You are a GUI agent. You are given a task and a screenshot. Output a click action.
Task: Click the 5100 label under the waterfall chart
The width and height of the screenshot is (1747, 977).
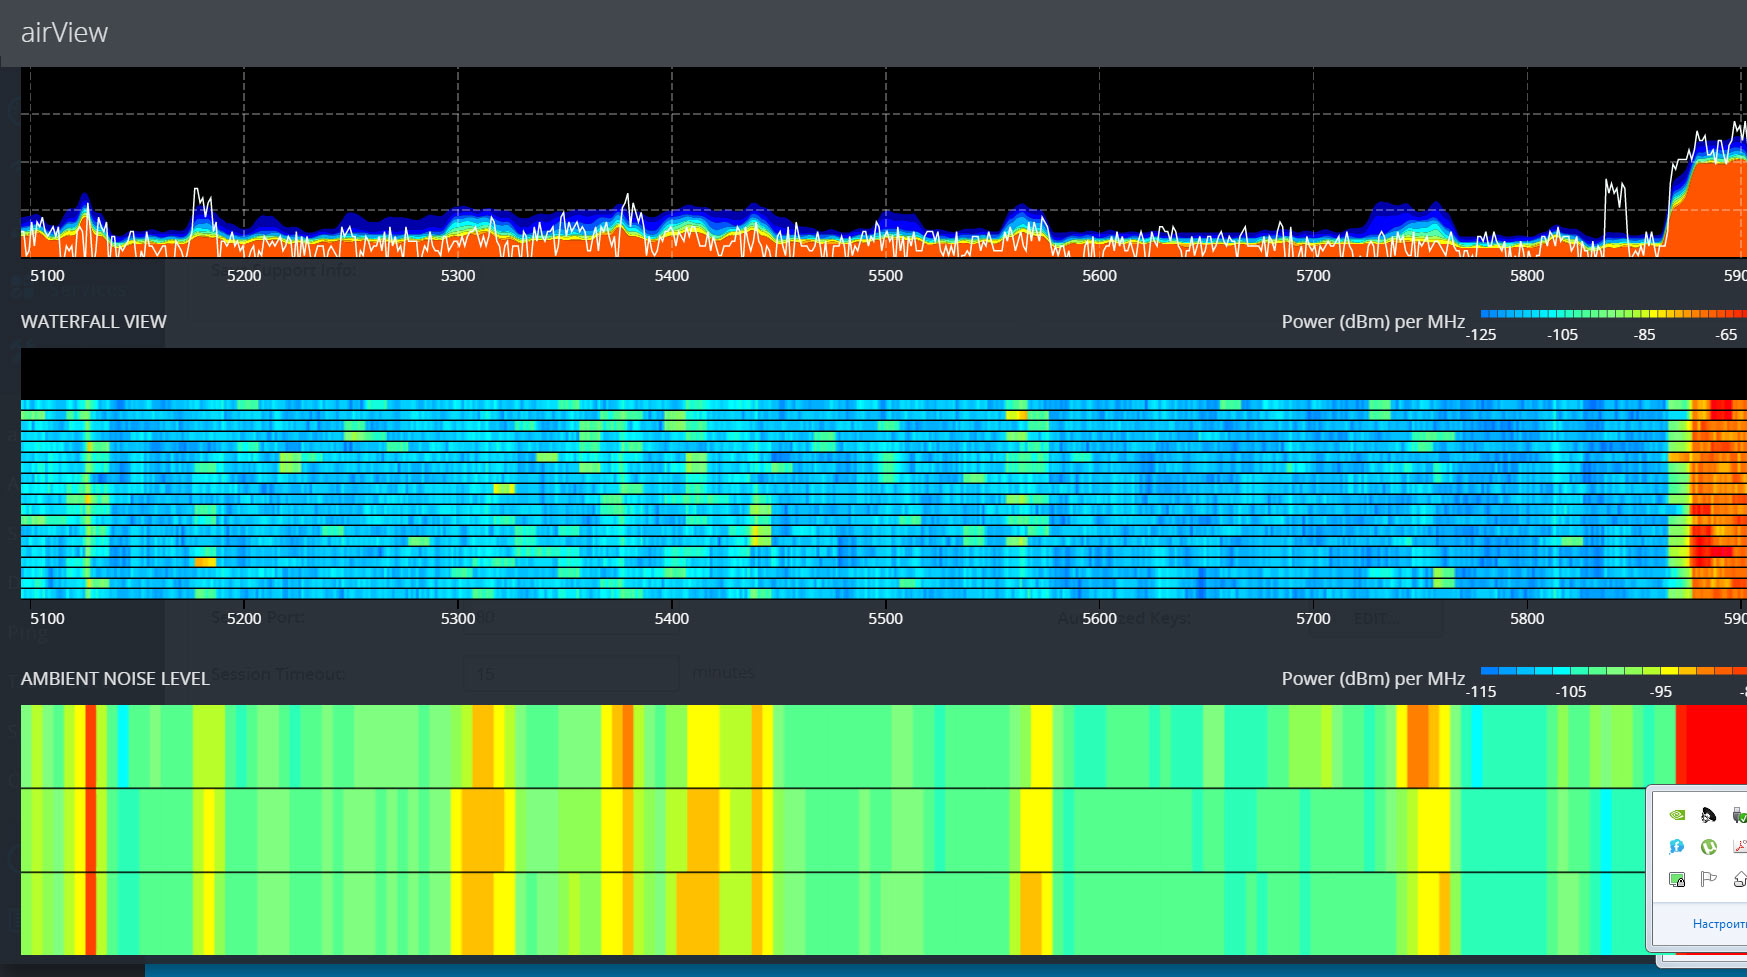47,619
